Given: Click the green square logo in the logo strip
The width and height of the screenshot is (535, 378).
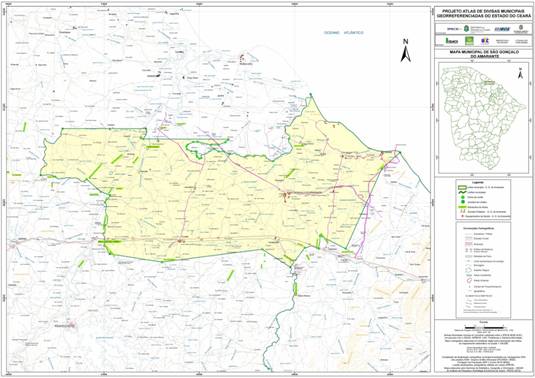Looking at the screenshot, I should point(469,41).
